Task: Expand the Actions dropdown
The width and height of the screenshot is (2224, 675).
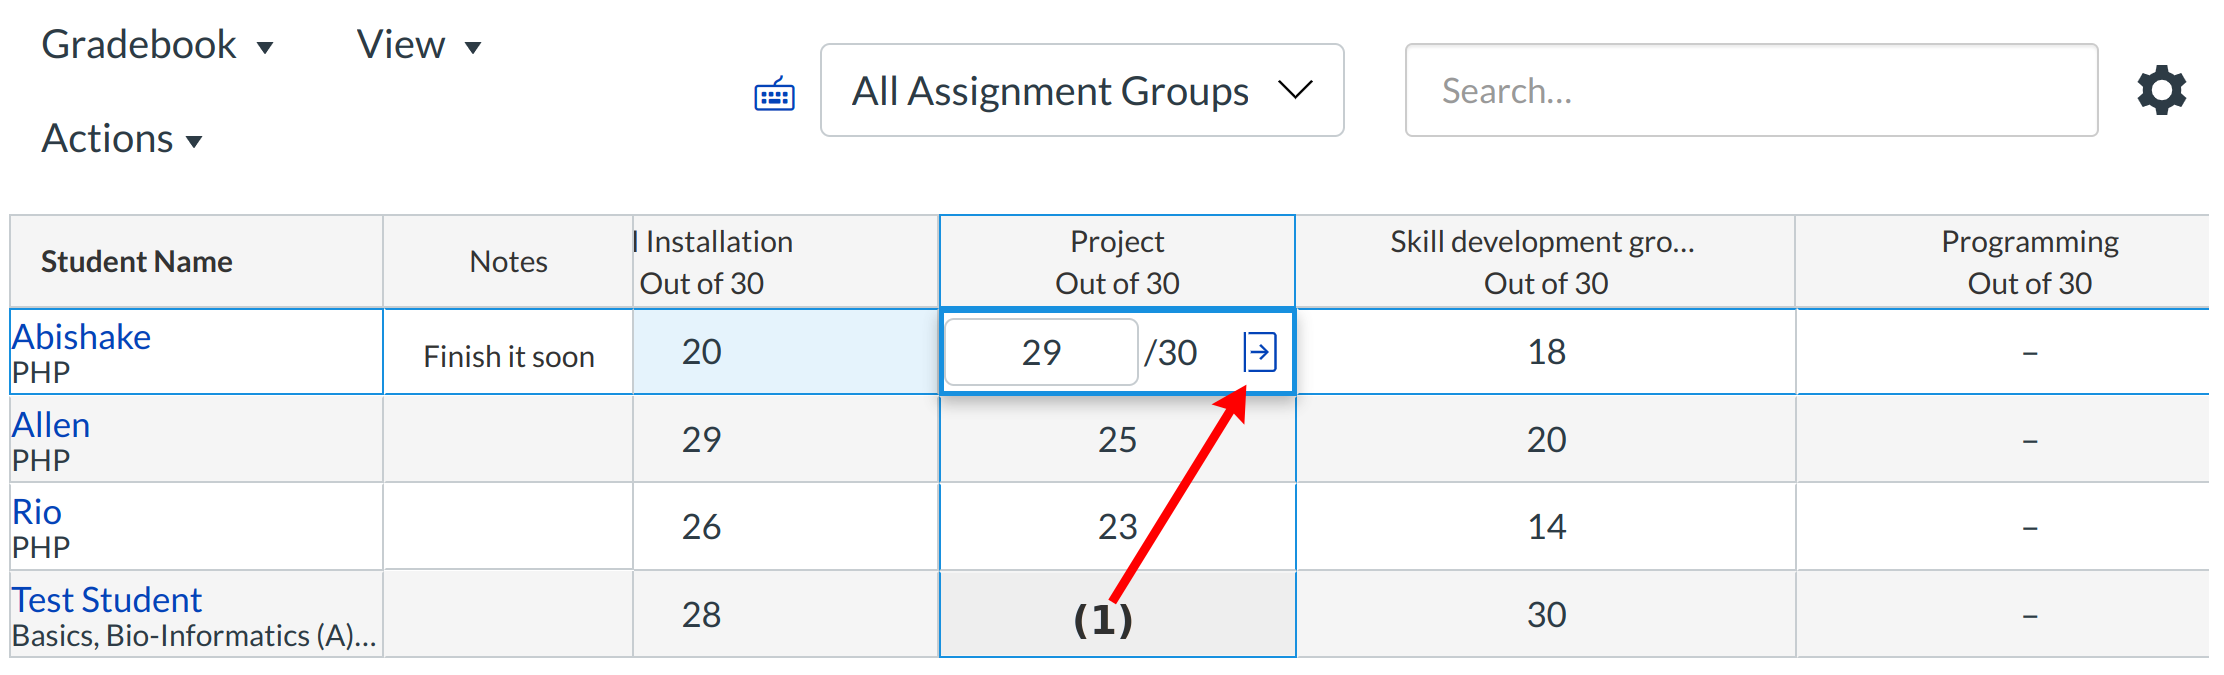Action: point(121,139)
